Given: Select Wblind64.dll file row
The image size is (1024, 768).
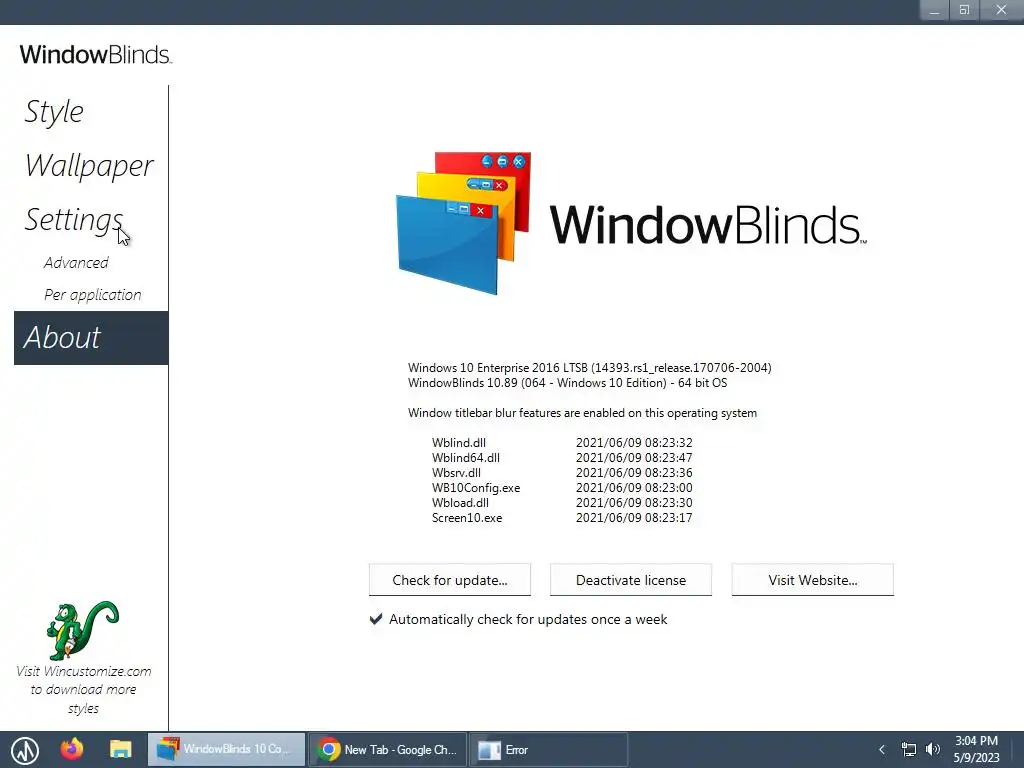Looking at the screenshot, I should pos(562,458).
